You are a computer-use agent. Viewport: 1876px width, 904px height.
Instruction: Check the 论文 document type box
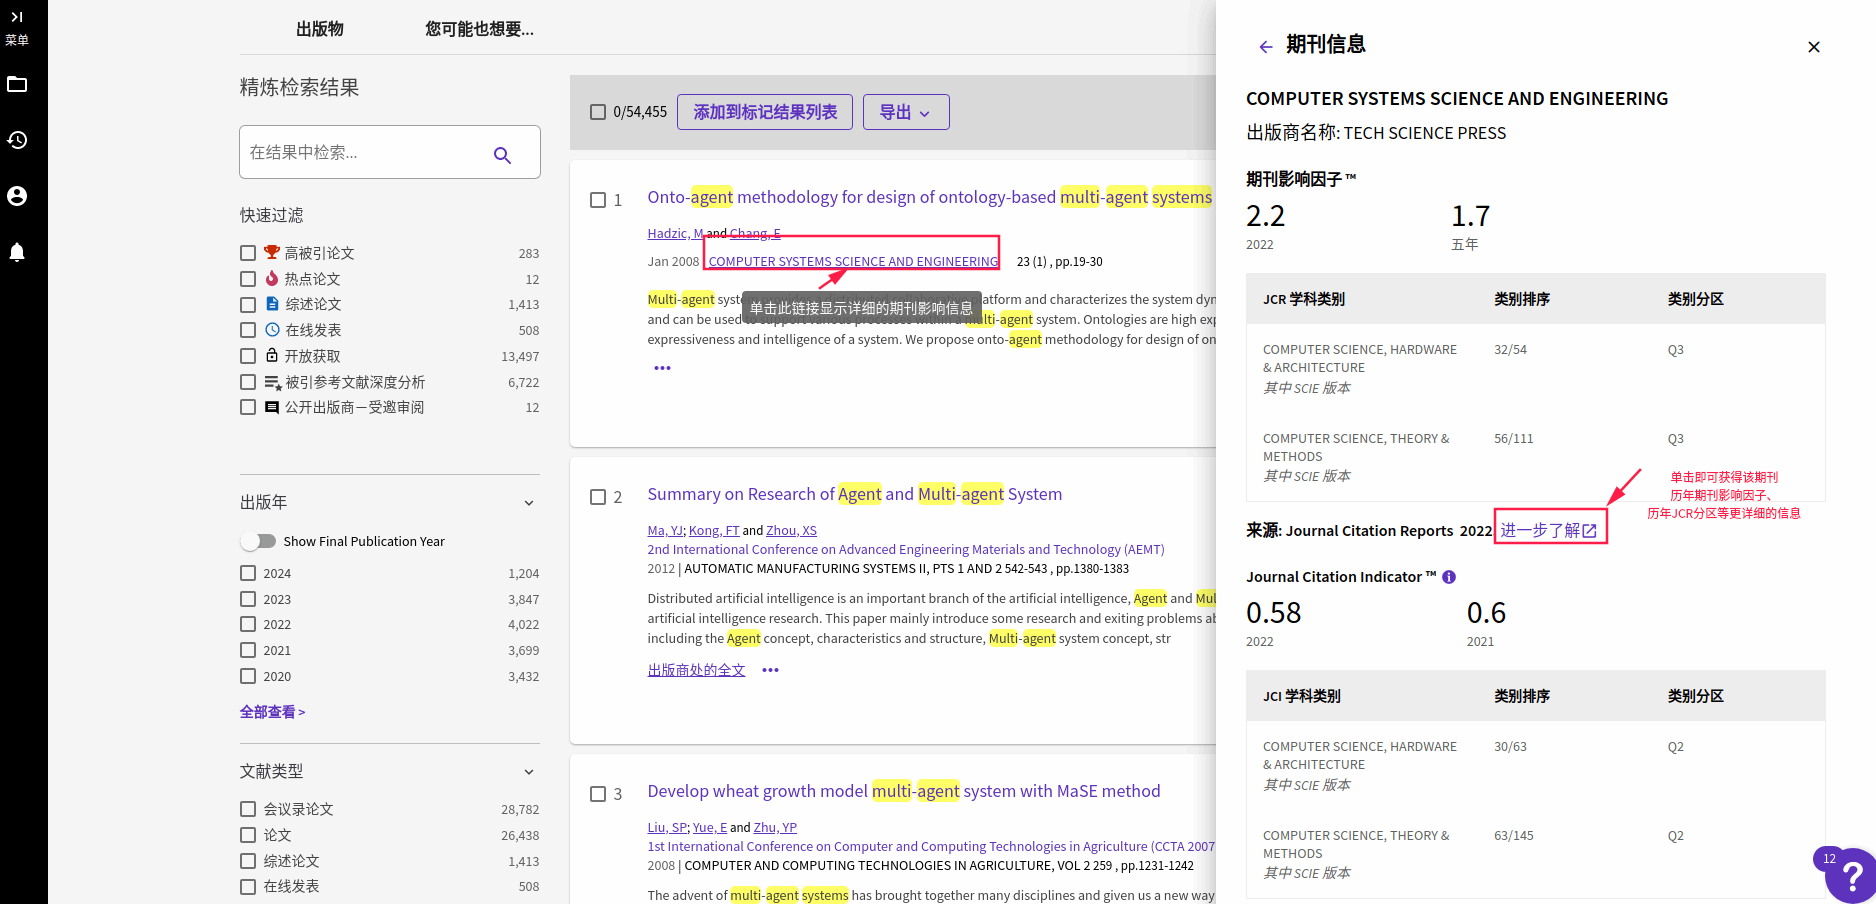(x=248, y=835)
